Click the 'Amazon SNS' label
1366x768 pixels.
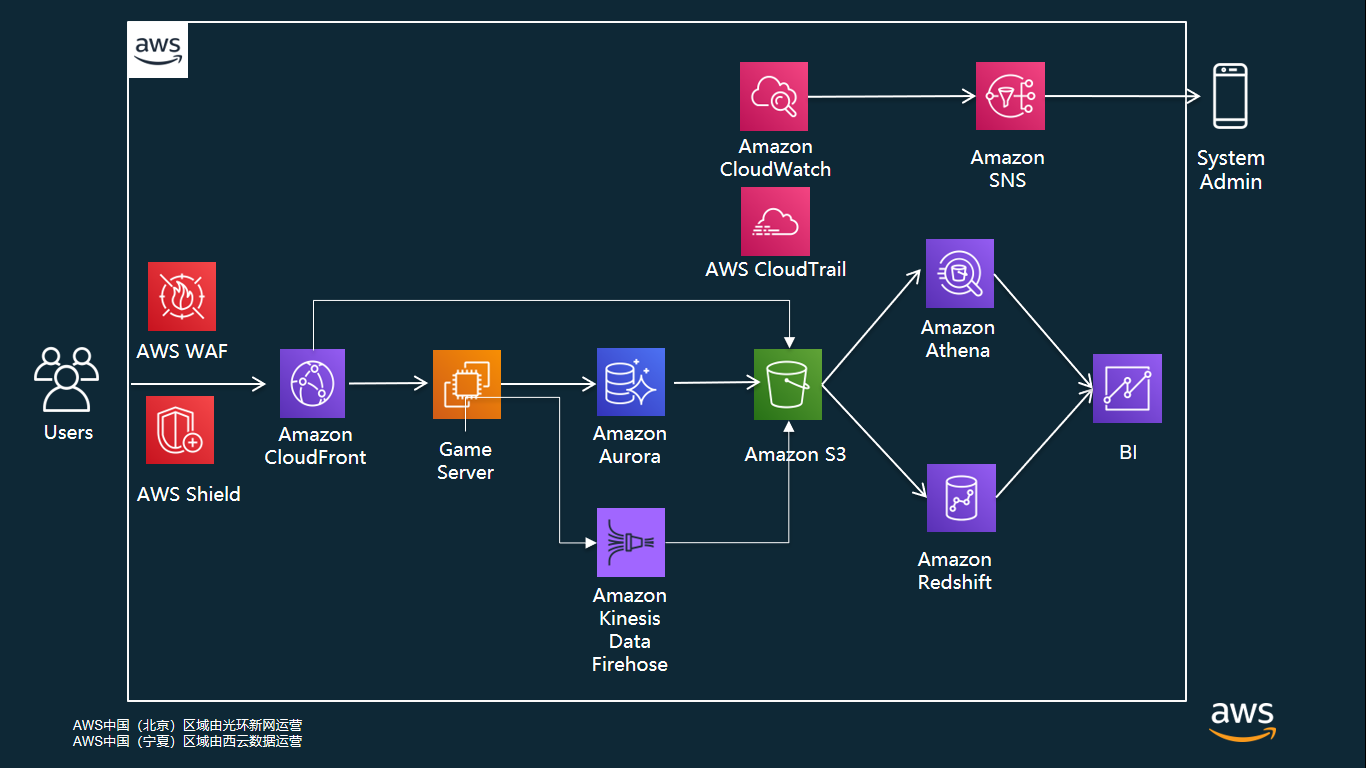pyautogui.click(x=1007, y=169)
